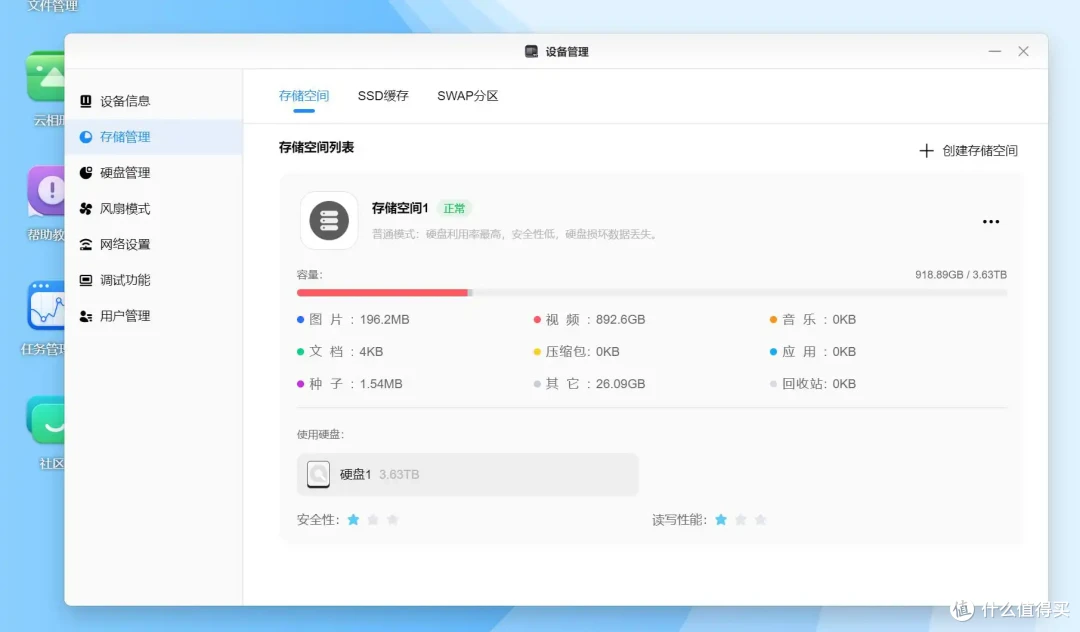The width and height of the screenshot is (1080, 632).
Task: Click the 设备管理 title bar icon
Action: coord(531,52)
